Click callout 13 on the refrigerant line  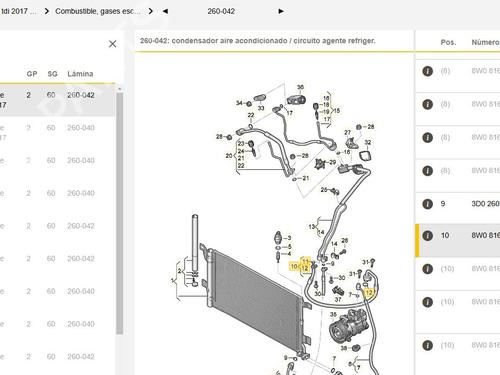click(312, 227)
